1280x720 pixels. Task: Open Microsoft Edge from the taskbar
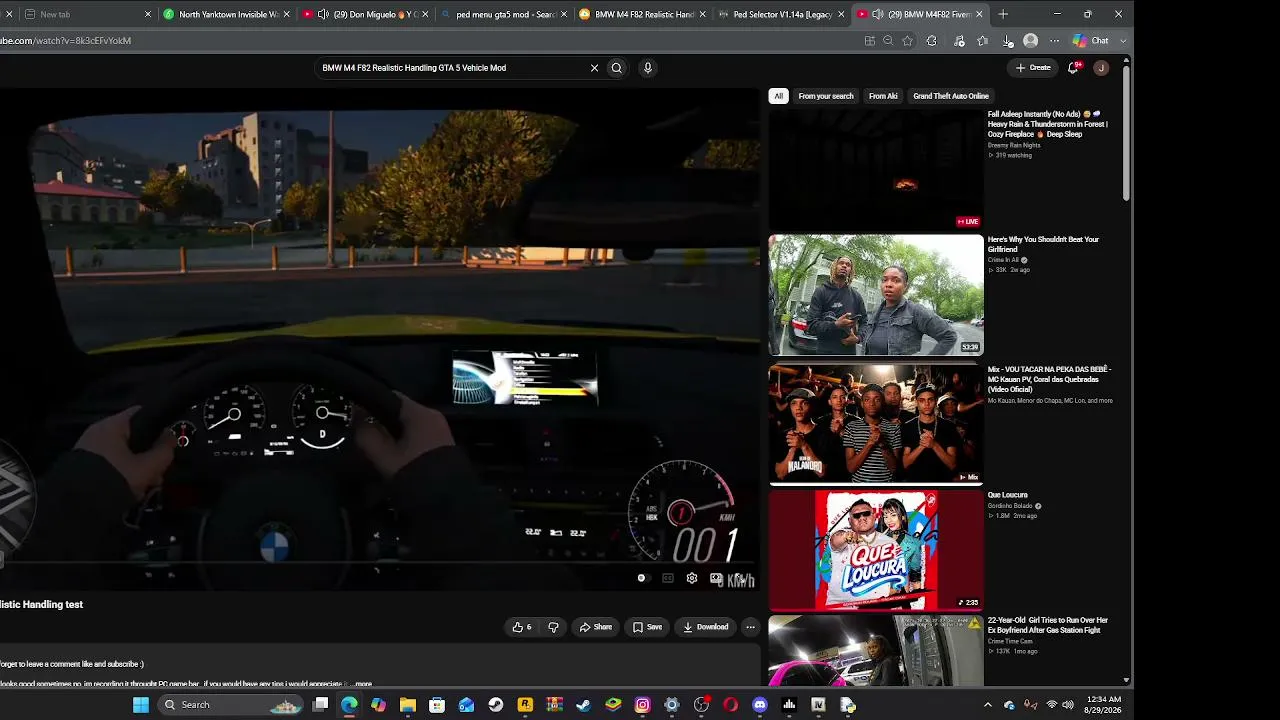coord(349,705)
